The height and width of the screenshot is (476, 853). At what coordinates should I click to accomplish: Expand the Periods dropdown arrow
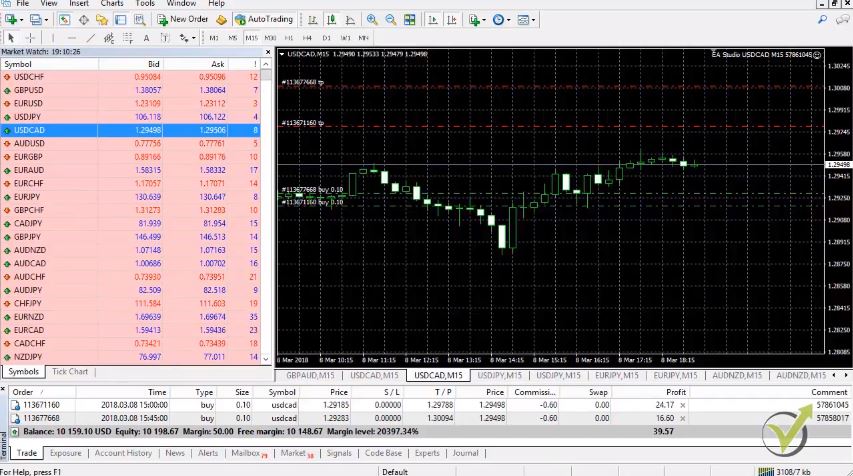click(509, 20)
